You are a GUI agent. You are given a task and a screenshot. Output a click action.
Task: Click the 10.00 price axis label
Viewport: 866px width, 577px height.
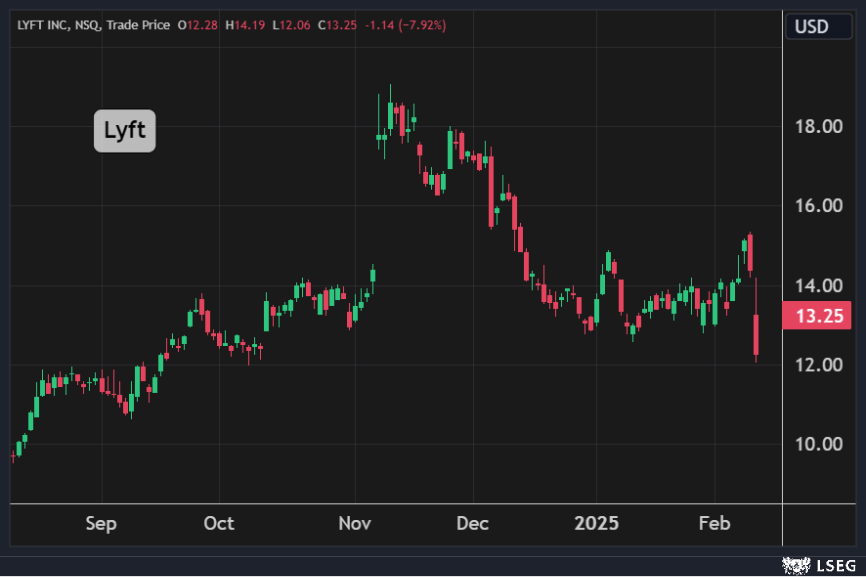pyautogui.click(x=819, y=444)
